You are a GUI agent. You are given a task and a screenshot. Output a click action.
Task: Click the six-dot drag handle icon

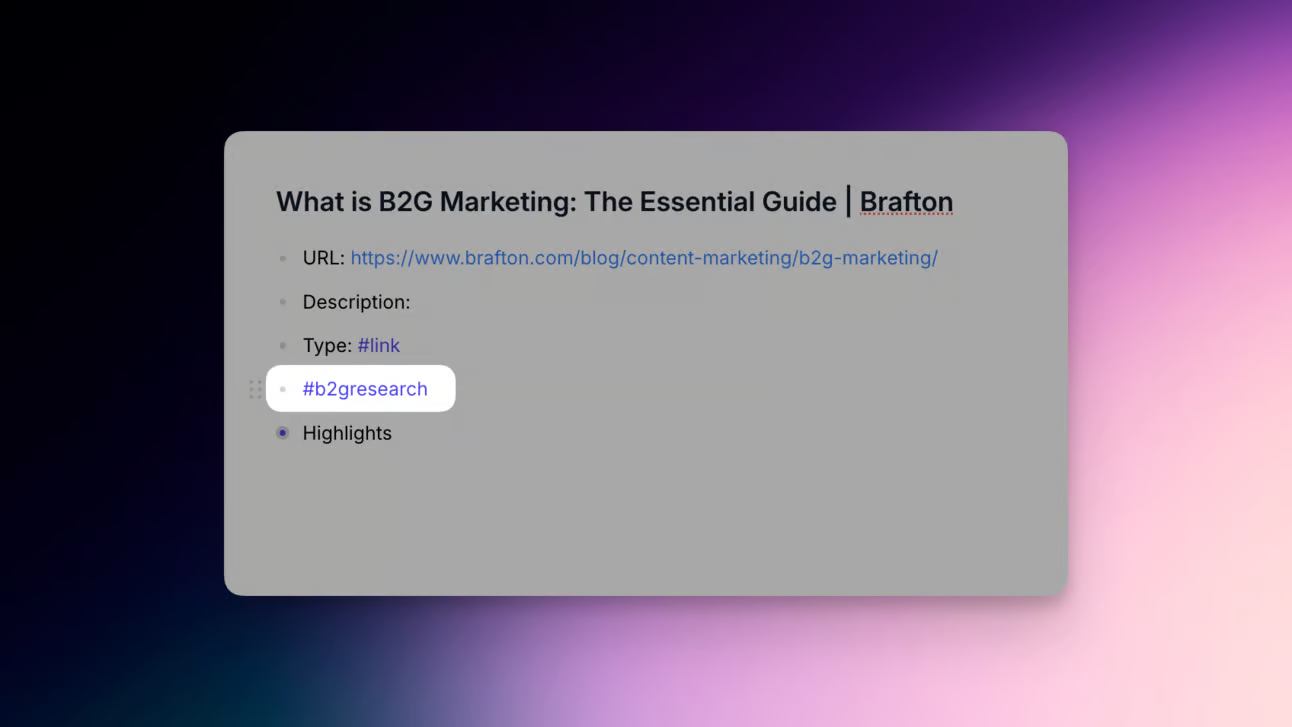(256, 389)
